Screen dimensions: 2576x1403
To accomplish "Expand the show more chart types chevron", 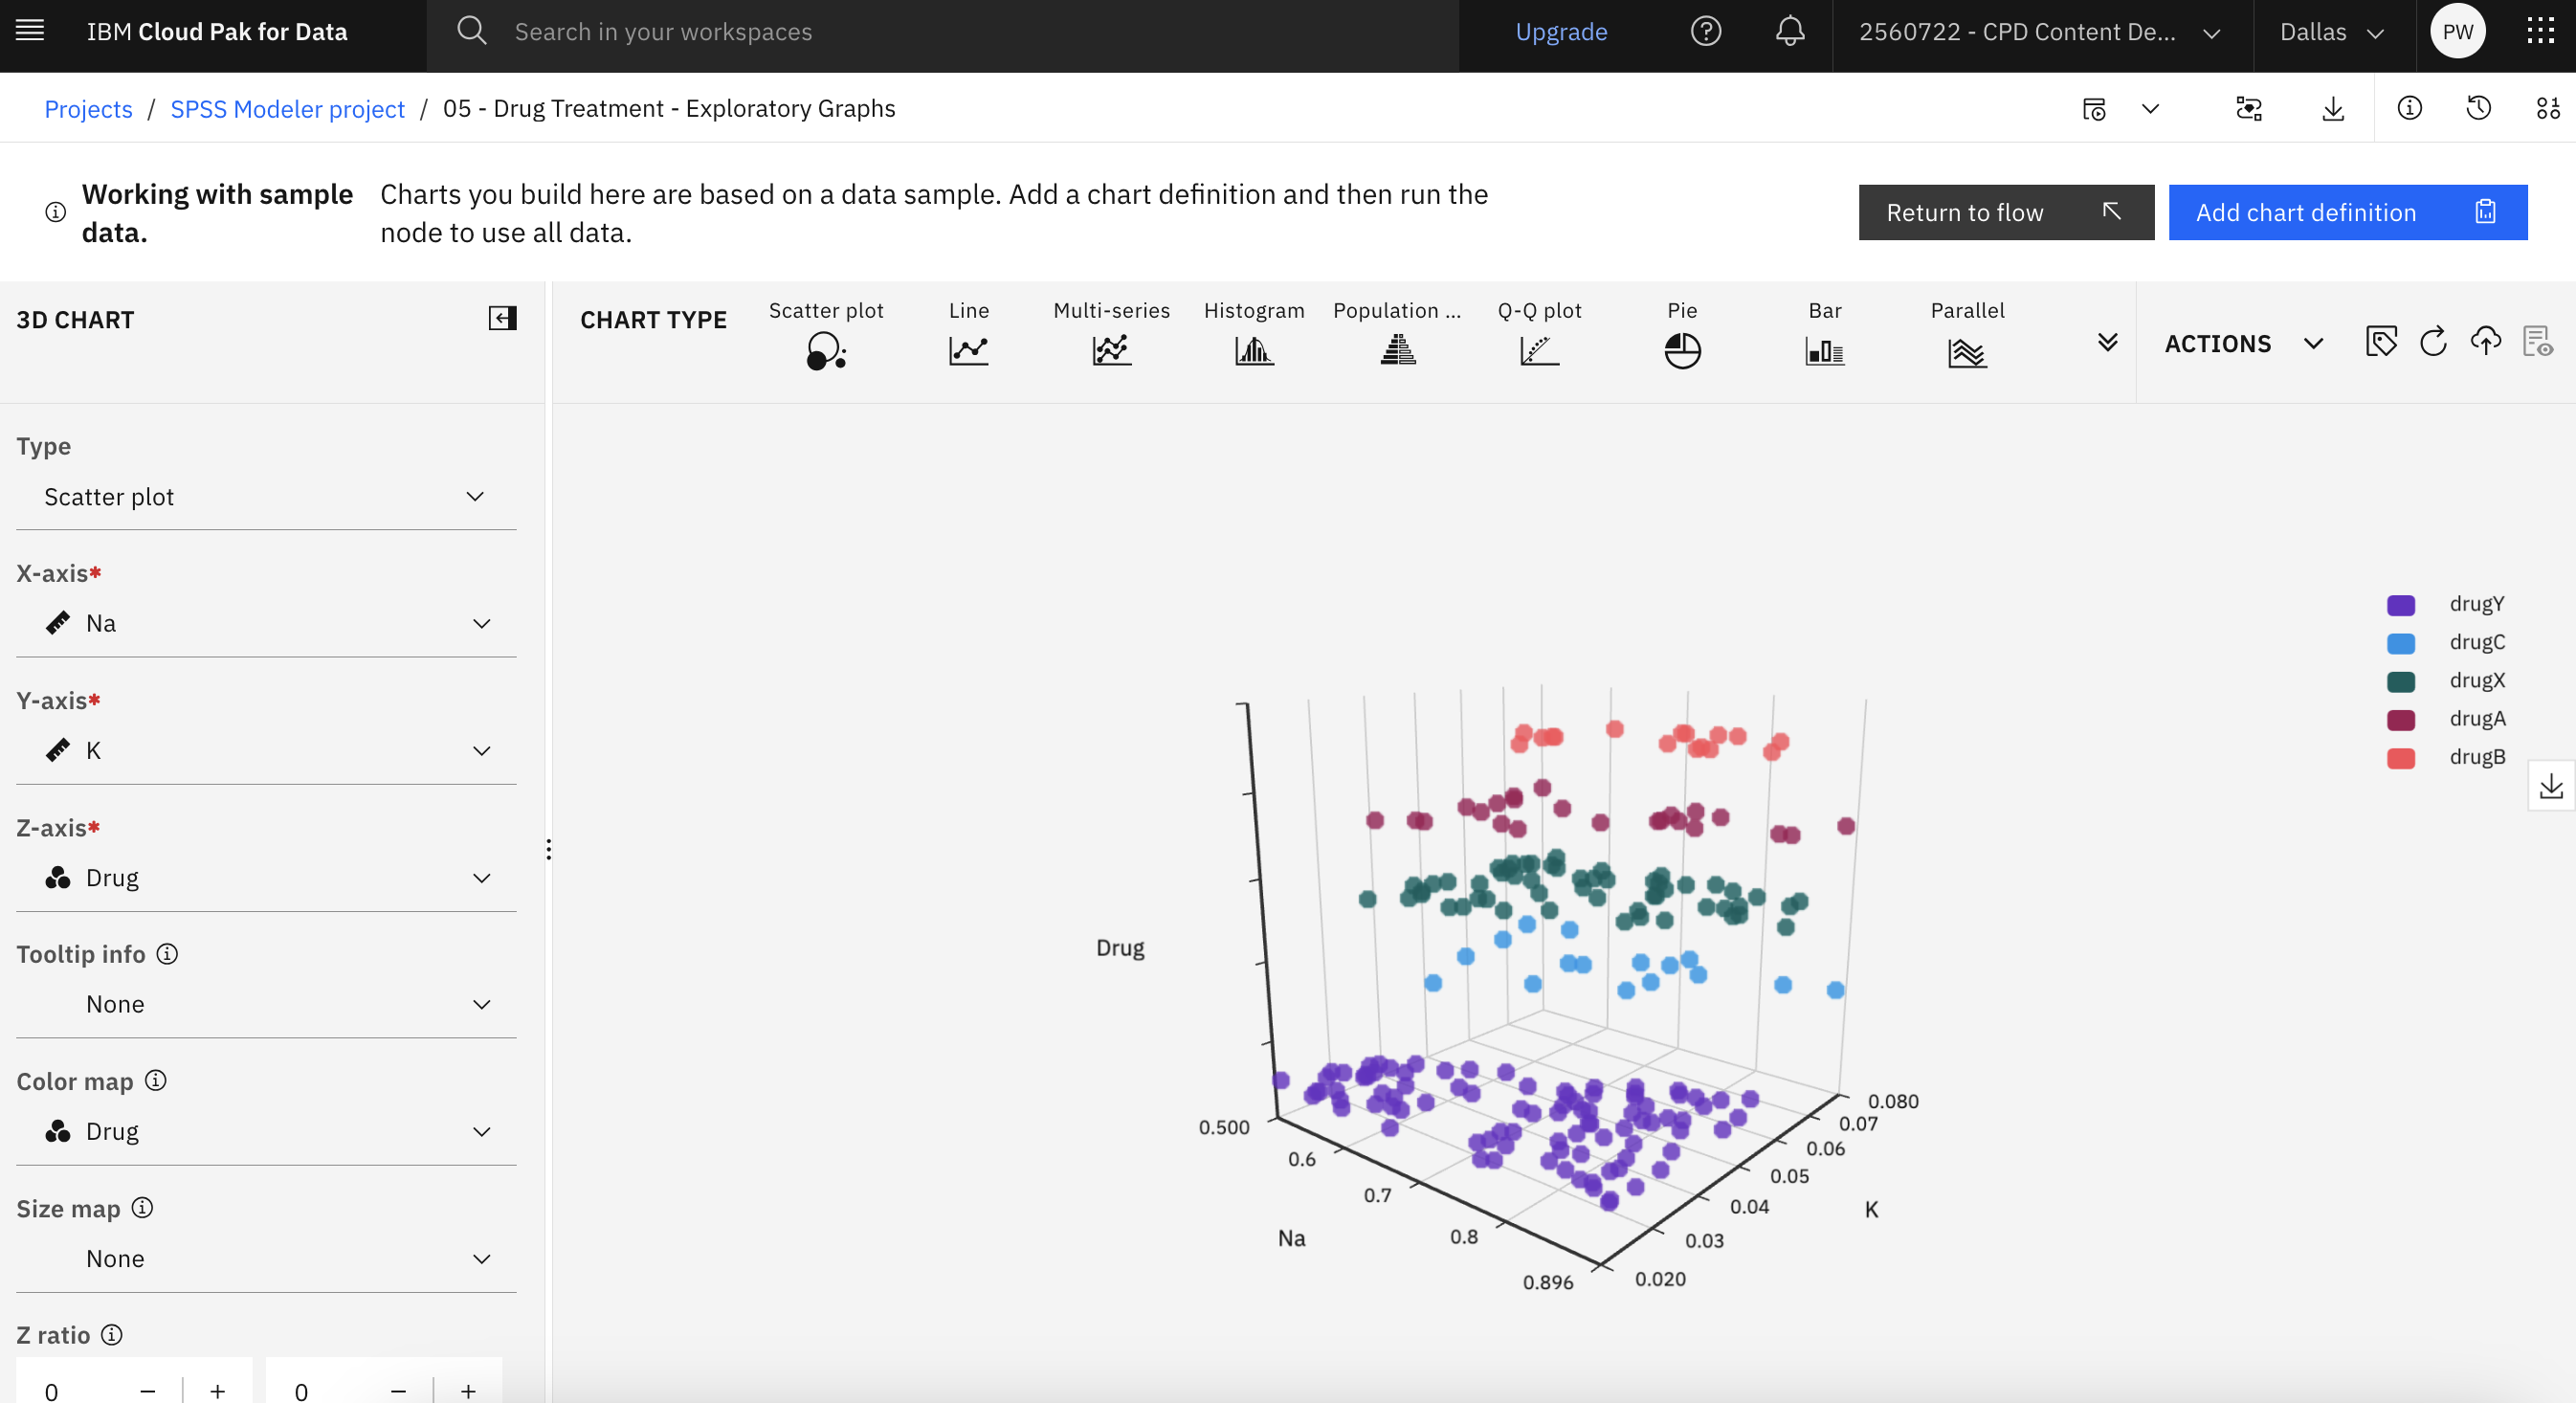I will 2108,342.
